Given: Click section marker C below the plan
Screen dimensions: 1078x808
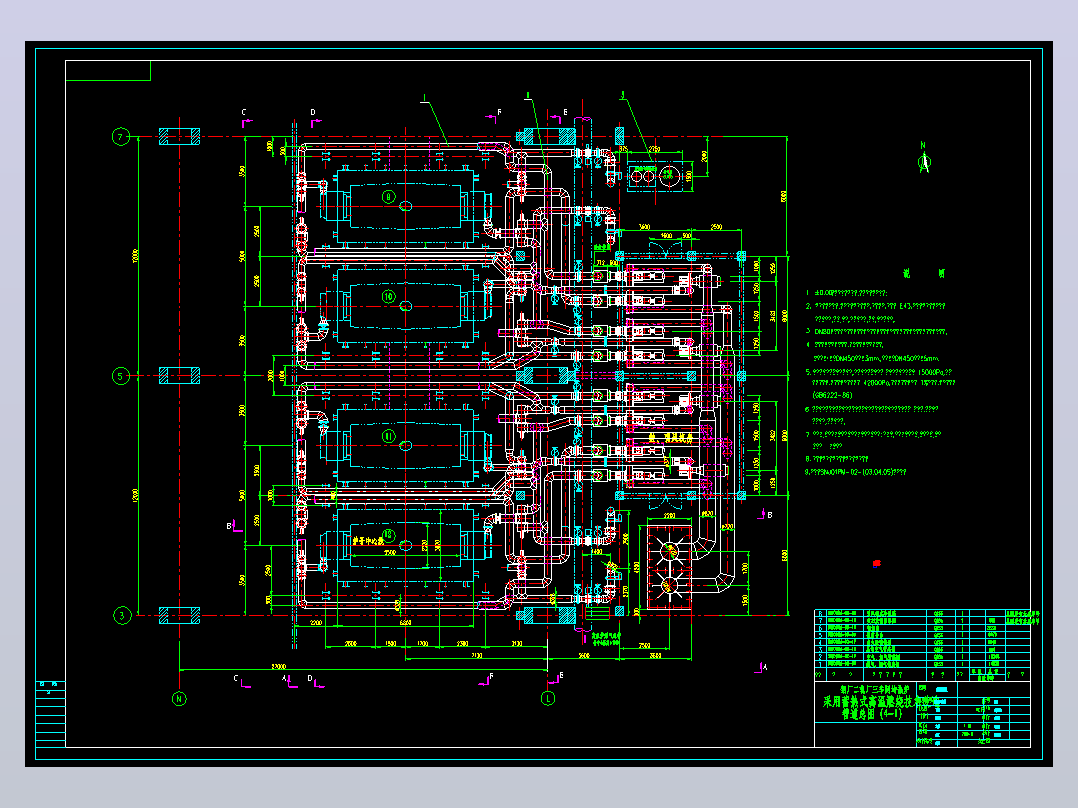Looking at the screenshot, I should coord(241,681).
